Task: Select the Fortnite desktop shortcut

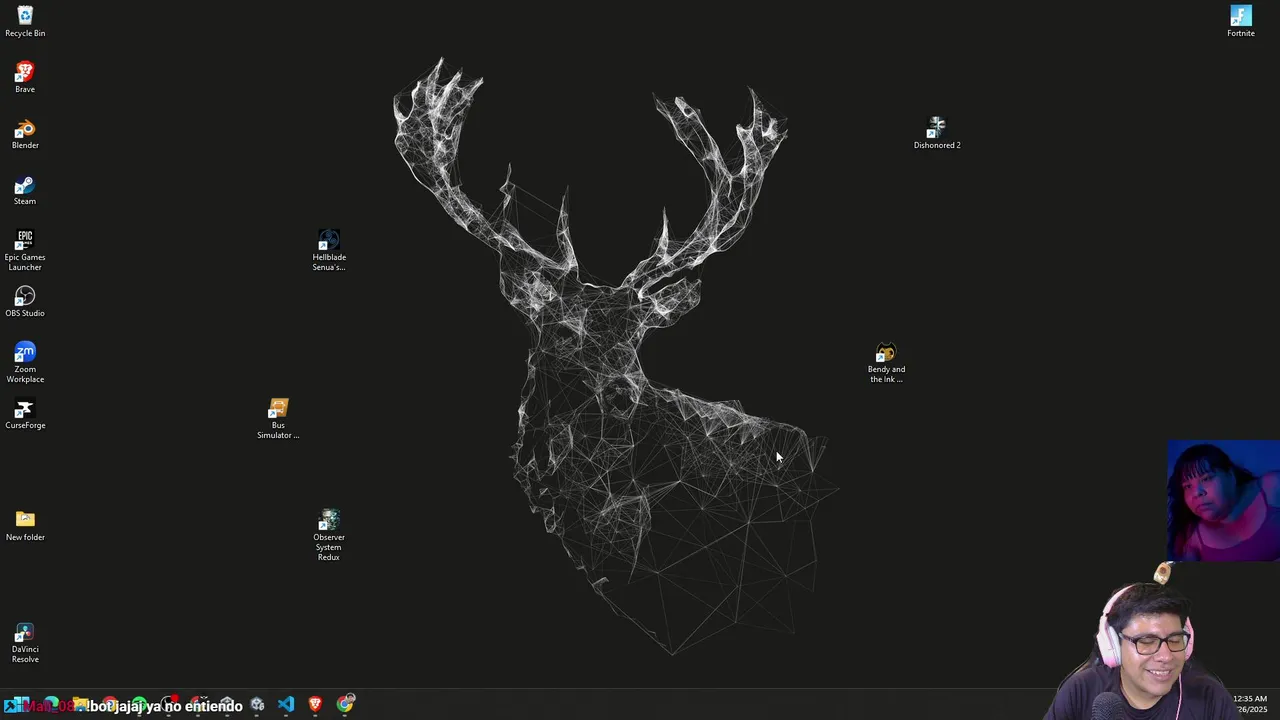Action: pos(1241,22)
